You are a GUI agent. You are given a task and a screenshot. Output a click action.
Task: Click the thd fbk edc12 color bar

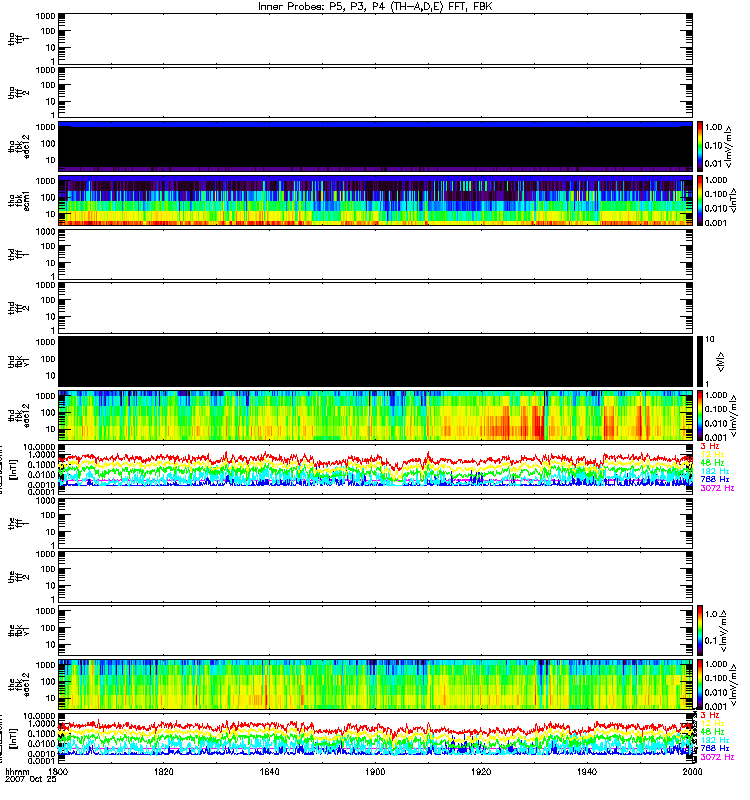click(x=702, y=415)
